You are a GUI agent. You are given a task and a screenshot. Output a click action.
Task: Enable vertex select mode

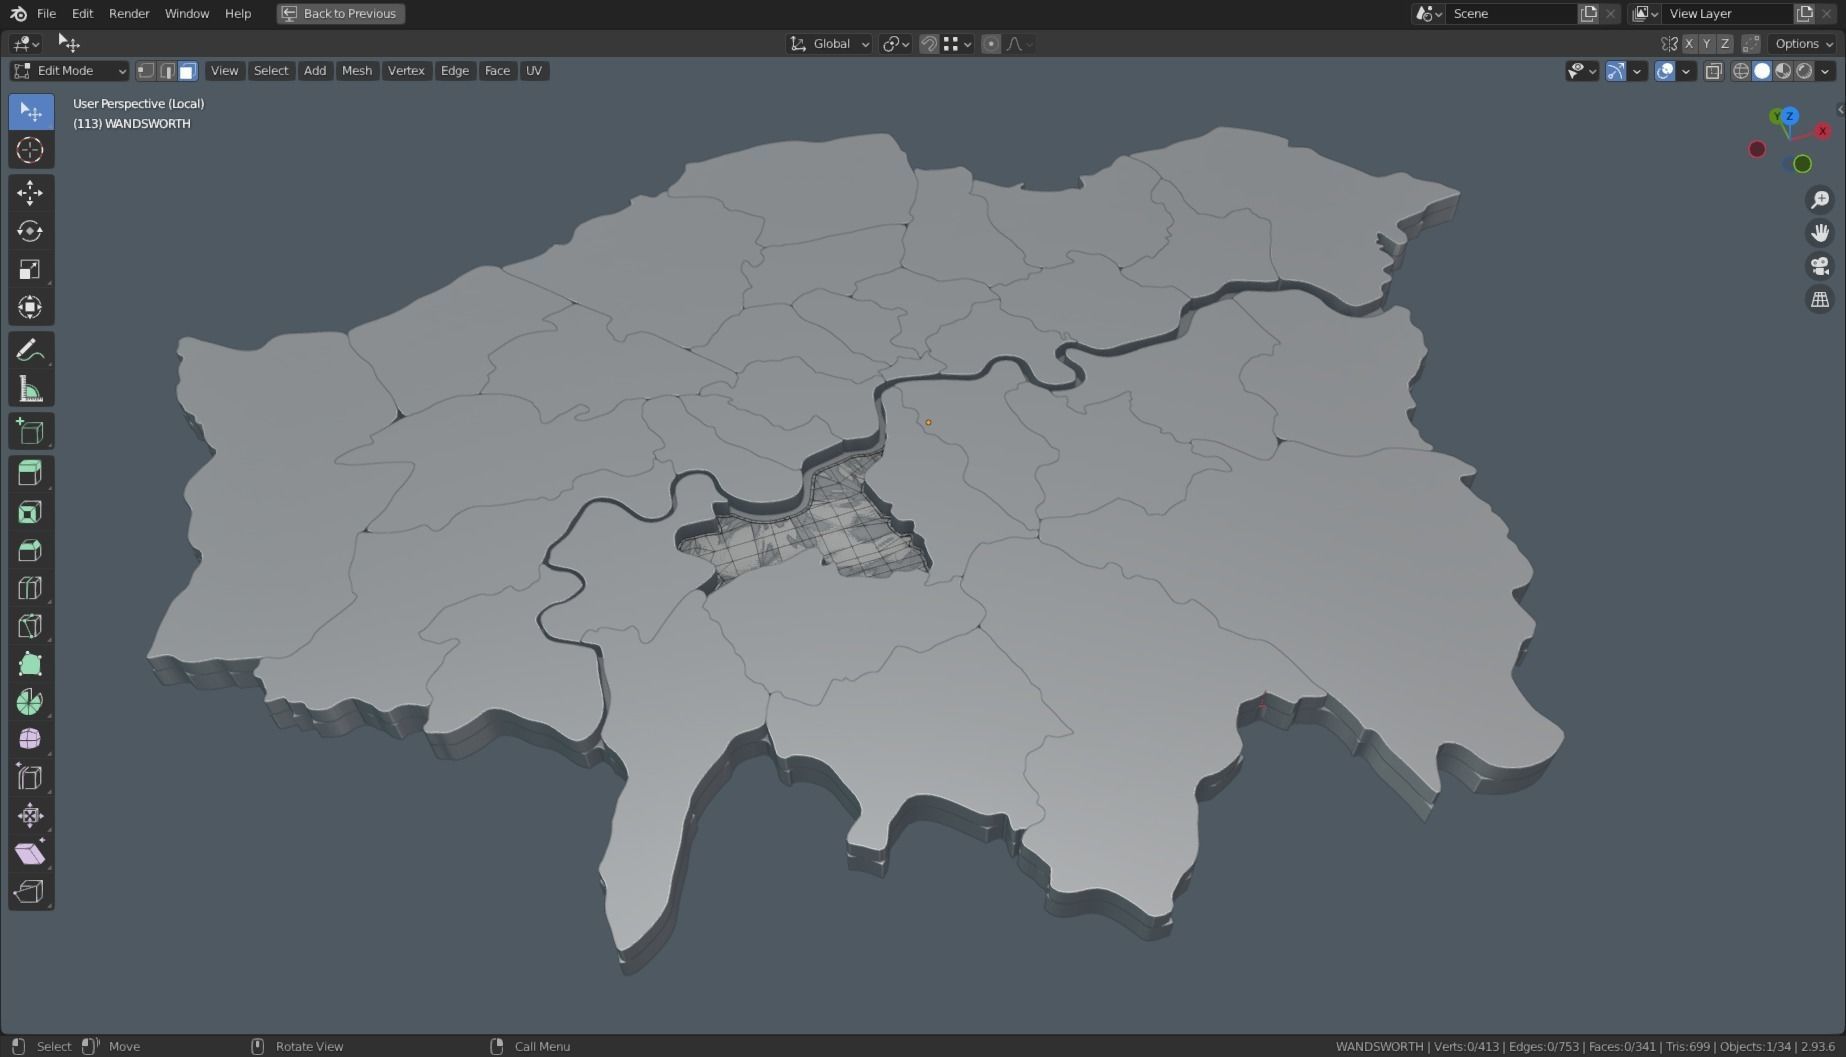(x=146, y=71)
